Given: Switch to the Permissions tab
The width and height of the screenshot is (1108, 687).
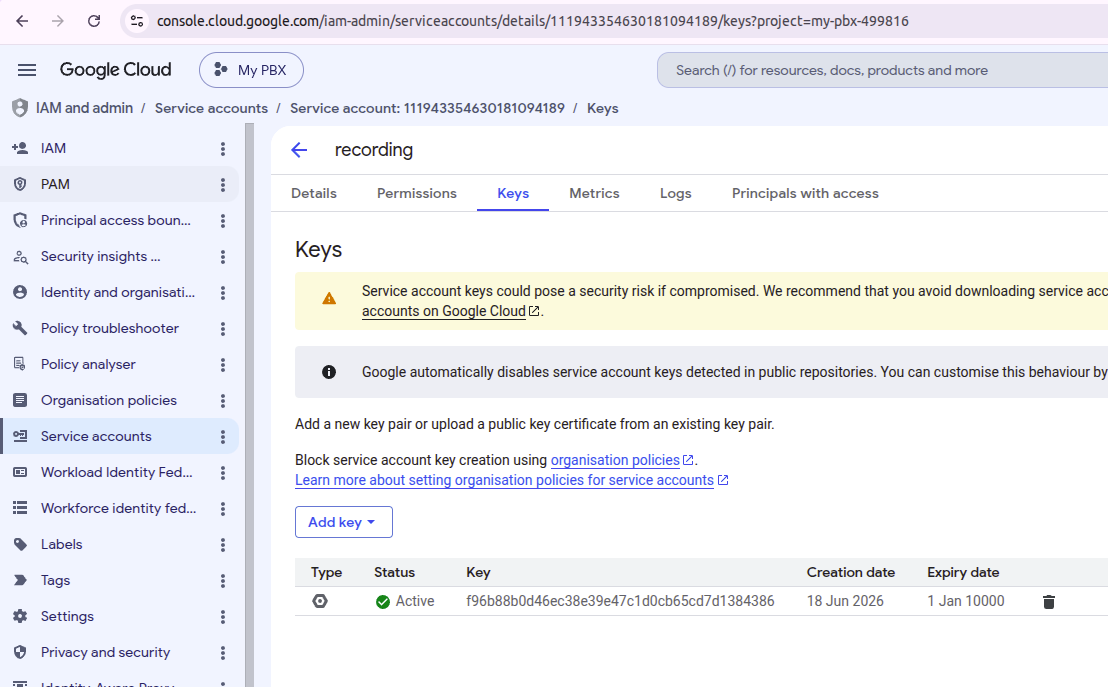Looking at the screenshot, I should [417, 194].
